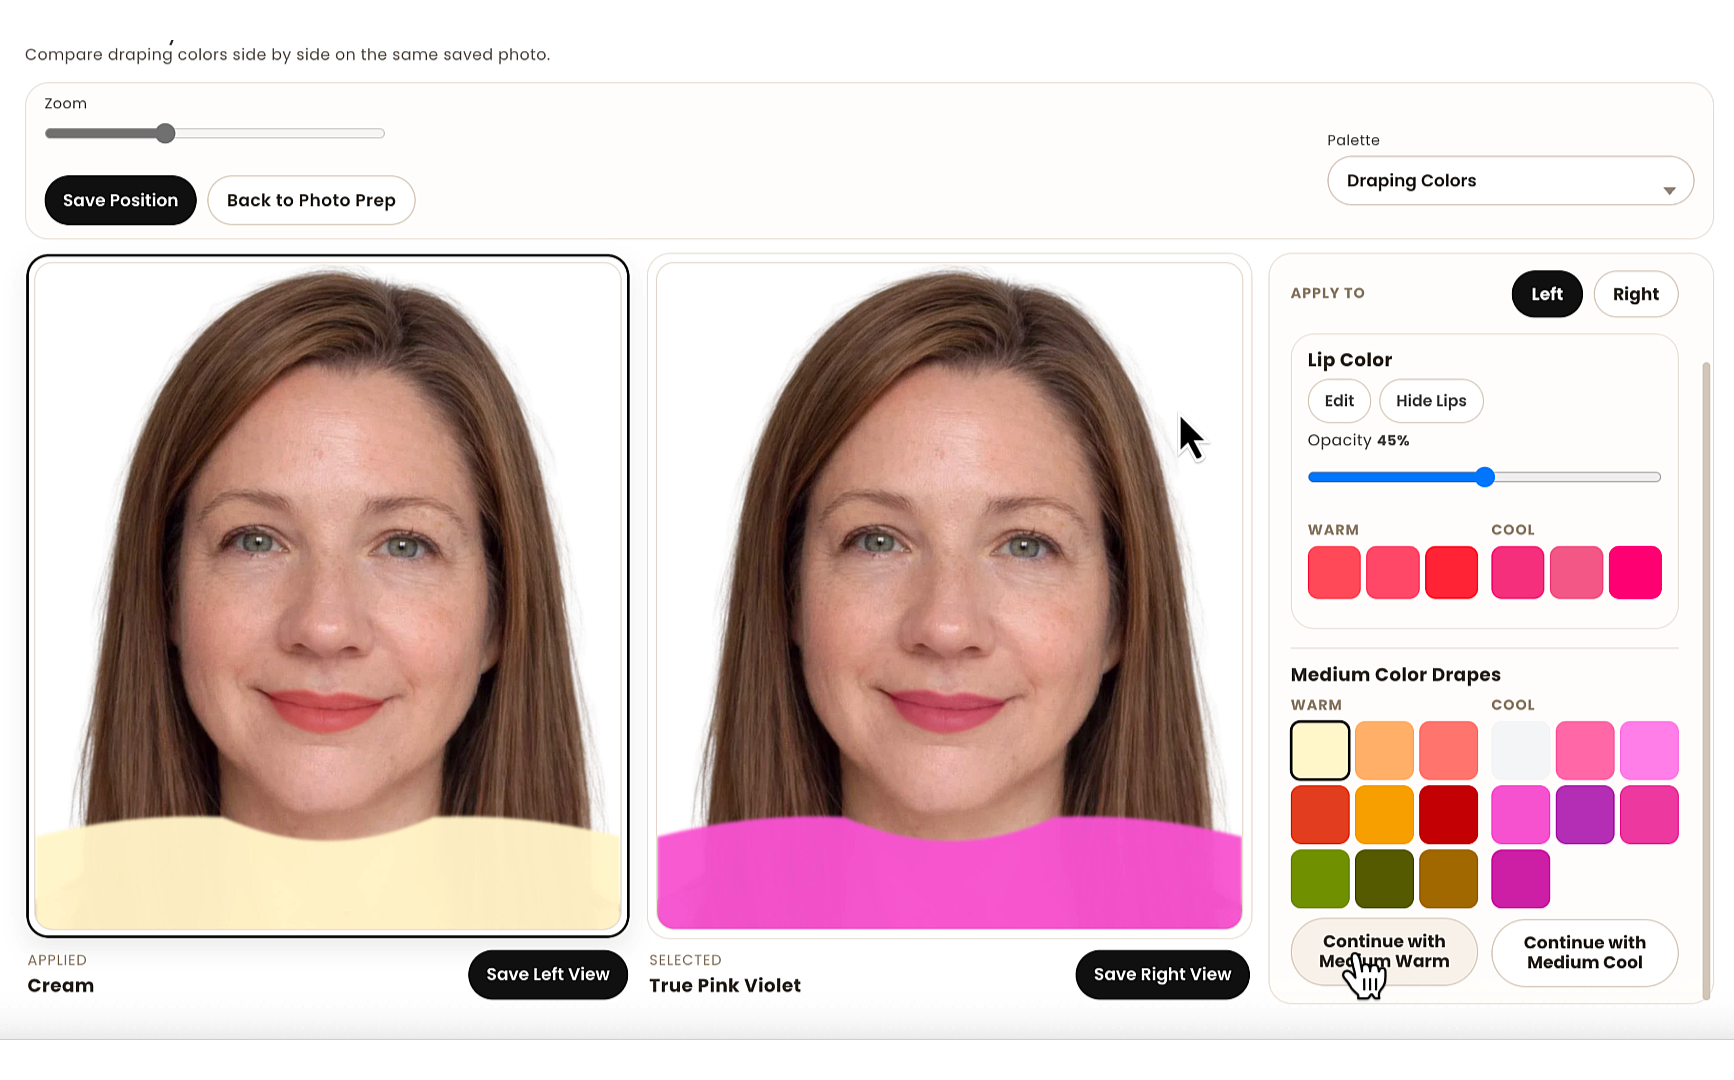1734x1080 pixels.
Task: Choose the purple cool drape swatch
Action: tap(1584, 813)
